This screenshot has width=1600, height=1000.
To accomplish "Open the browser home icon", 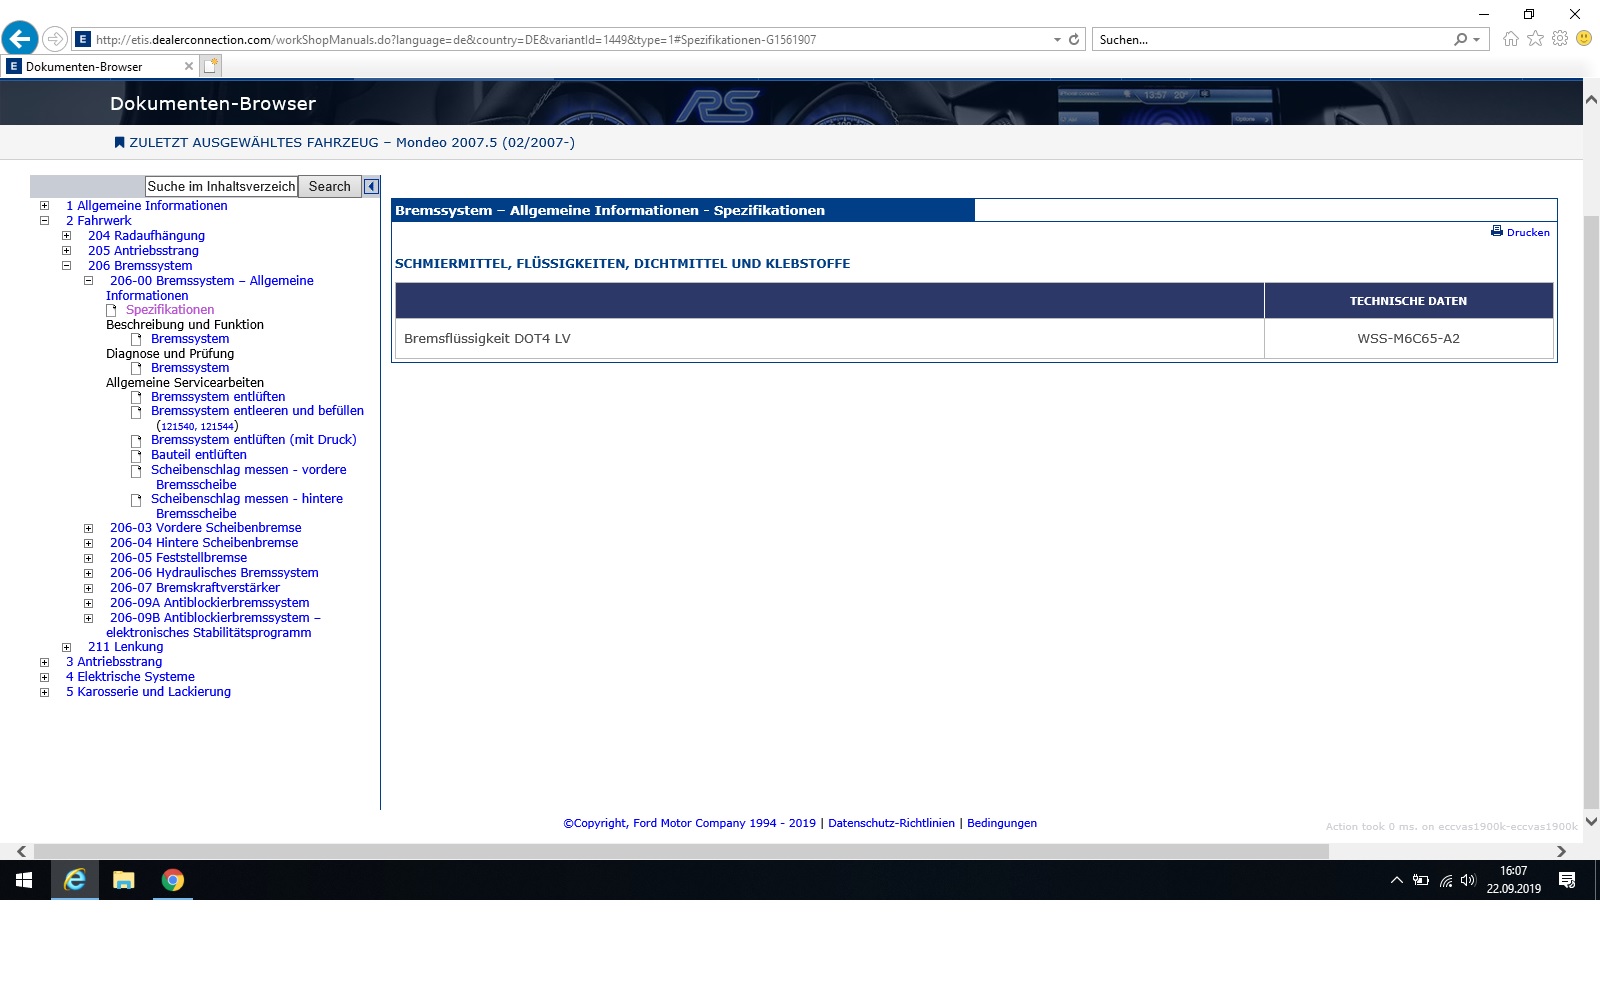I will [1510, 39].
